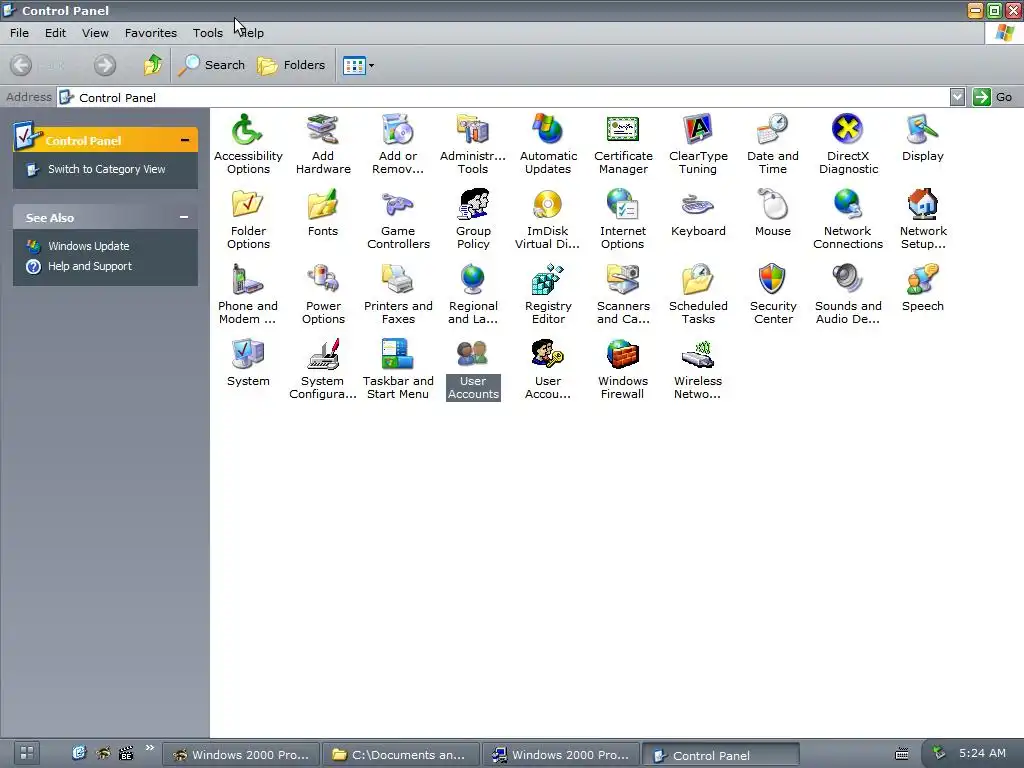Open the Favorites menu
The image size is (1024, 768).
click(x=150, y=33)
